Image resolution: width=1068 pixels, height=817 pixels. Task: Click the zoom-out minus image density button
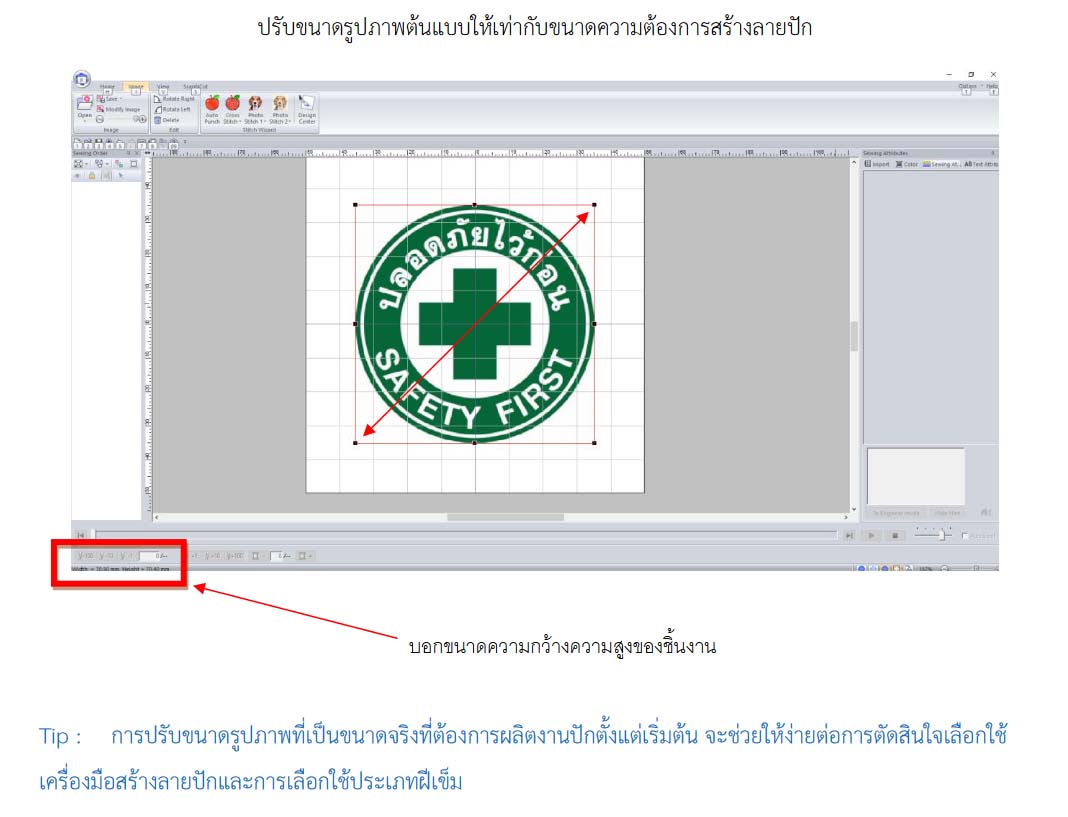100,119
